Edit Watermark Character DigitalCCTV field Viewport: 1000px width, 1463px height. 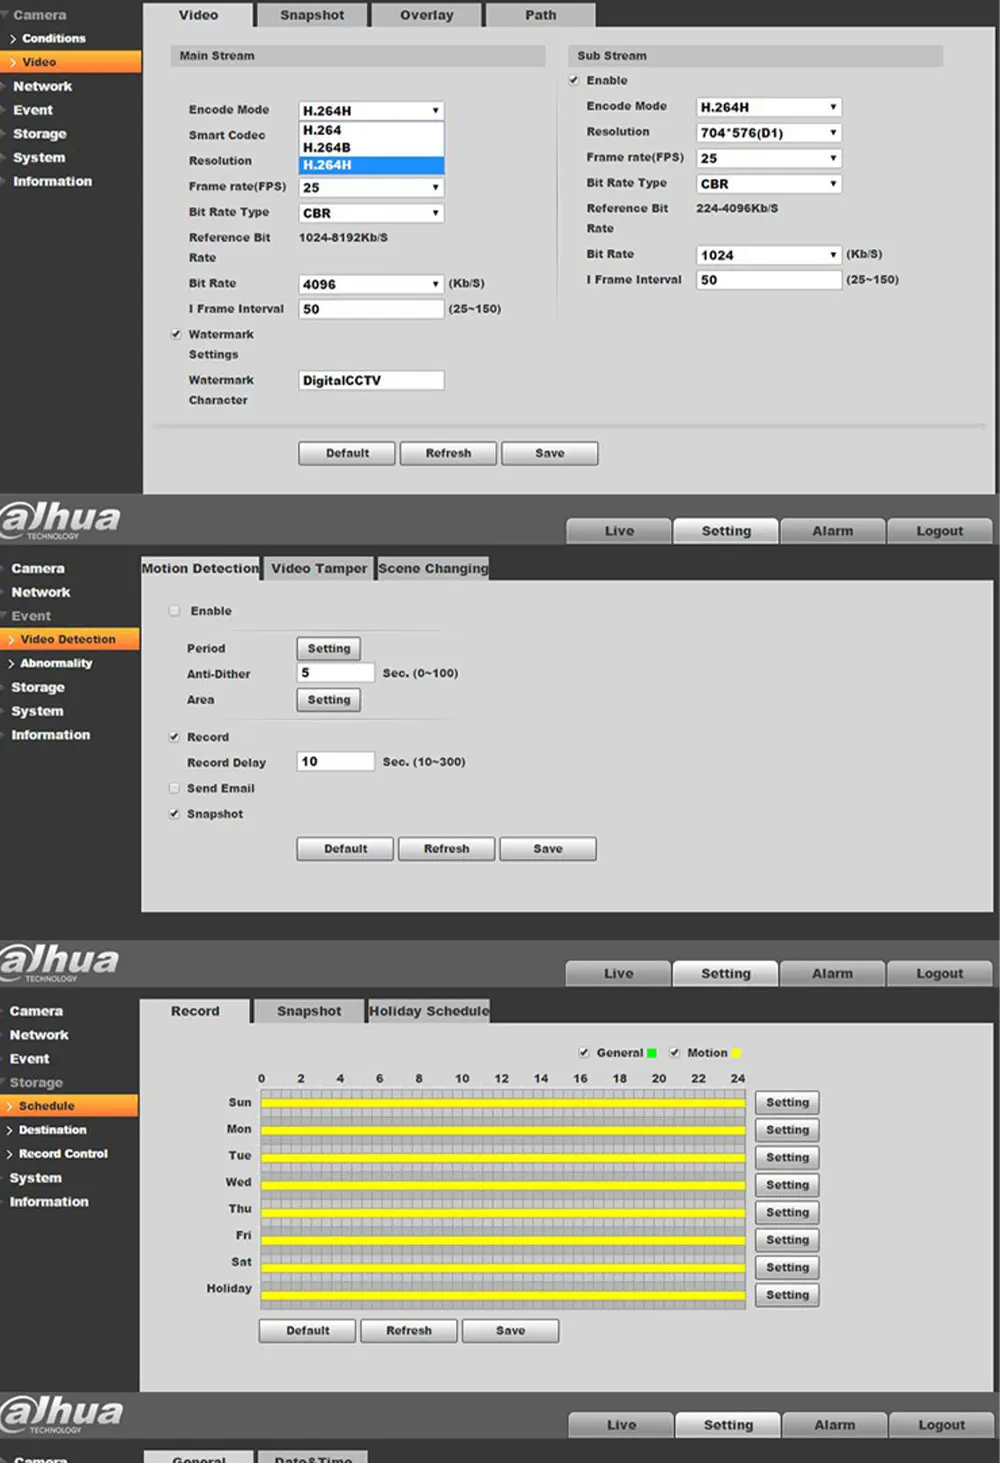pos(371,380)
